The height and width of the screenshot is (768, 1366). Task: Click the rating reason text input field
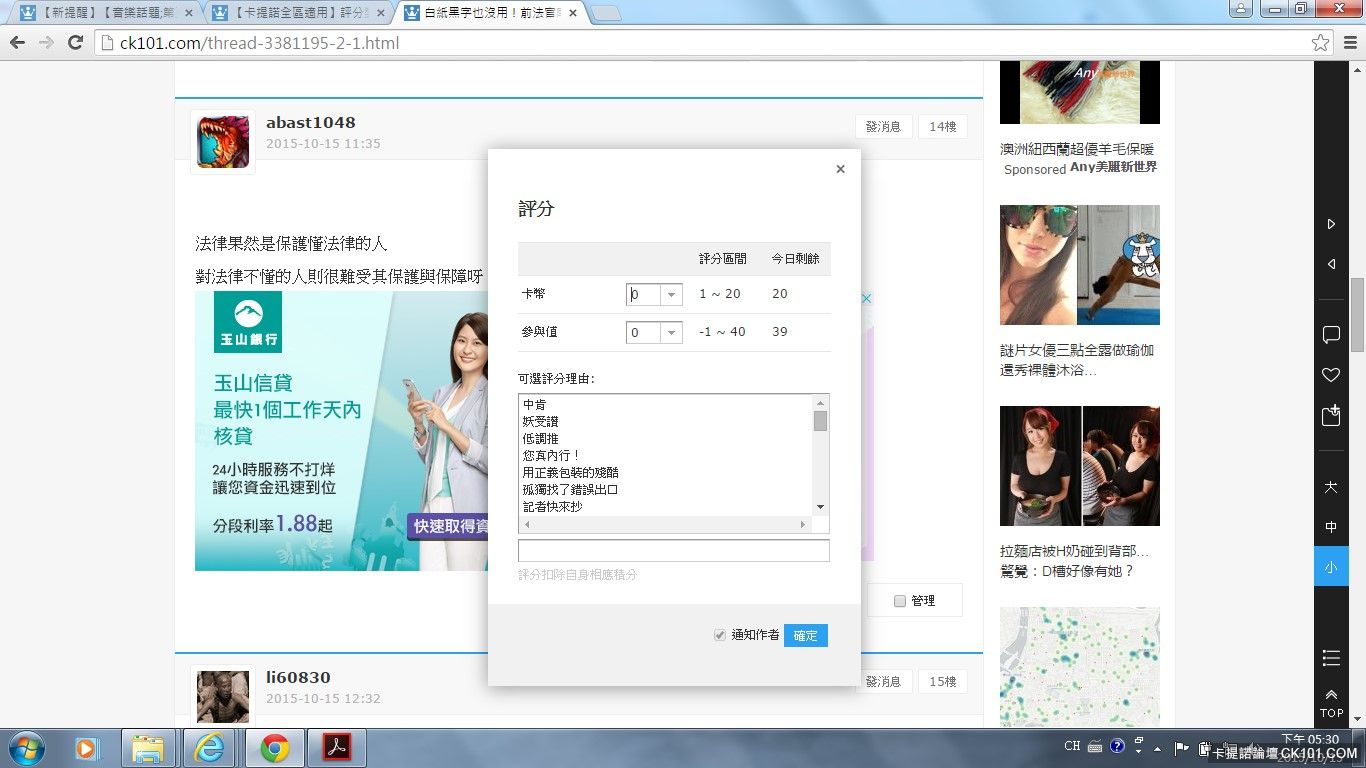click(x=673, y=551)
